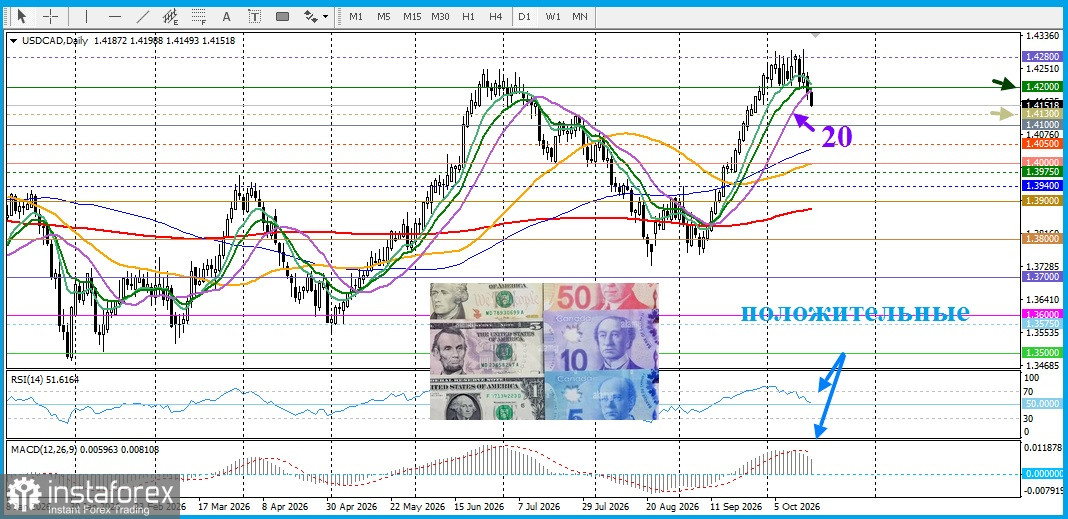Activate the Crosshair tool
1068x519 pixels.
pos(50,16)
